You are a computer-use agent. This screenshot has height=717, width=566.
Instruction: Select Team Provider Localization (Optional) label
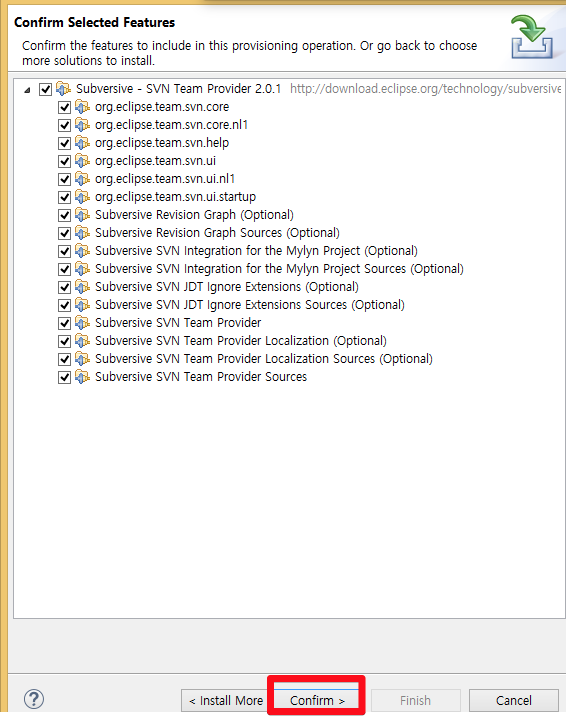(241, 341)
